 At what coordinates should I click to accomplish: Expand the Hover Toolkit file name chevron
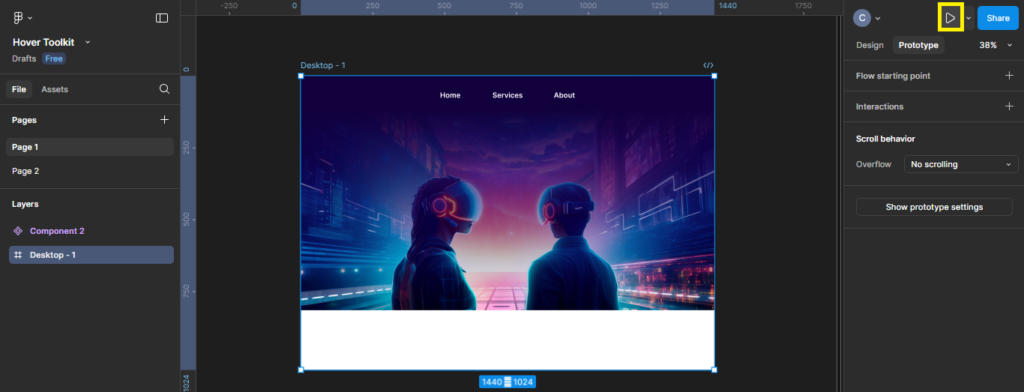pyautogui.click(x=88, y=42)
